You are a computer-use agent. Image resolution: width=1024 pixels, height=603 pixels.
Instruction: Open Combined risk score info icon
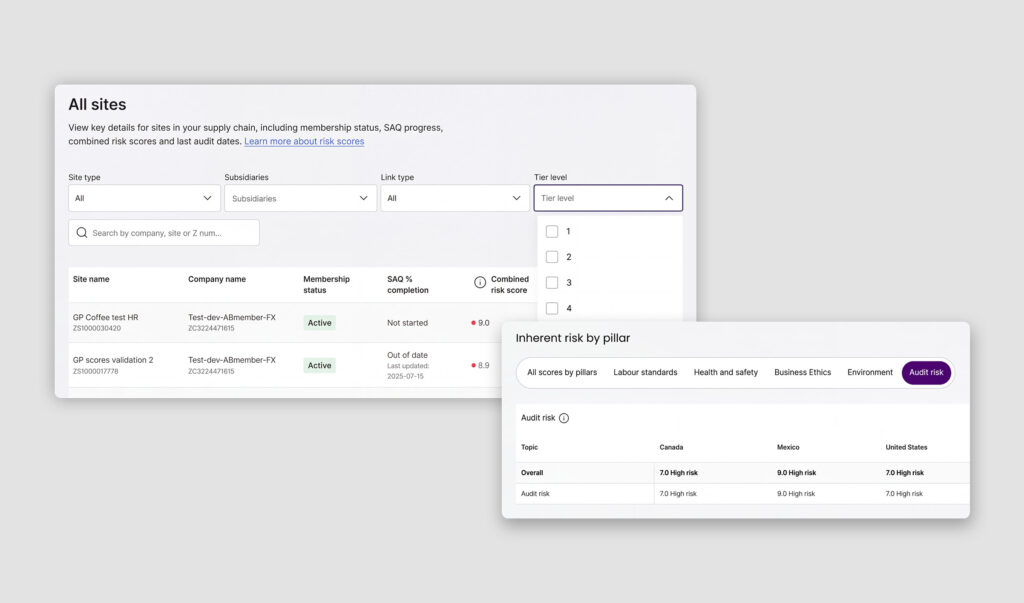pyautogui.click(x=480, y=282)
